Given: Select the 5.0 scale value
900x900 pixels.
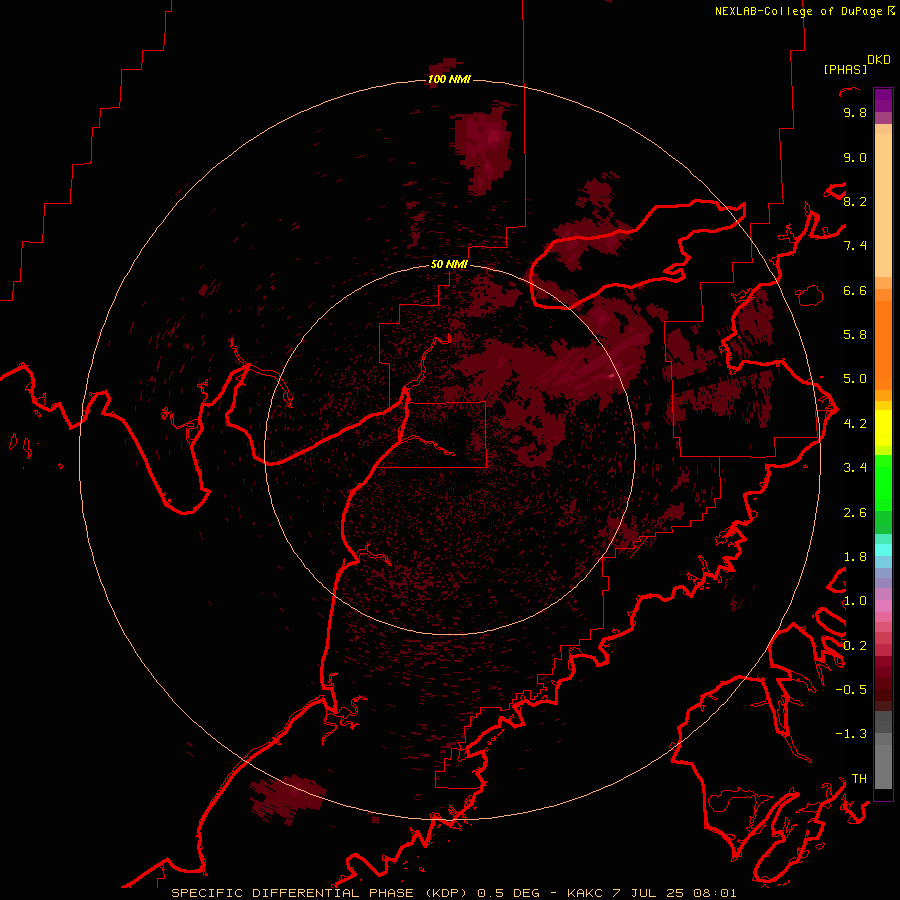Looking at the screenshot, I should pyautogui.click(x=855, y=379).
